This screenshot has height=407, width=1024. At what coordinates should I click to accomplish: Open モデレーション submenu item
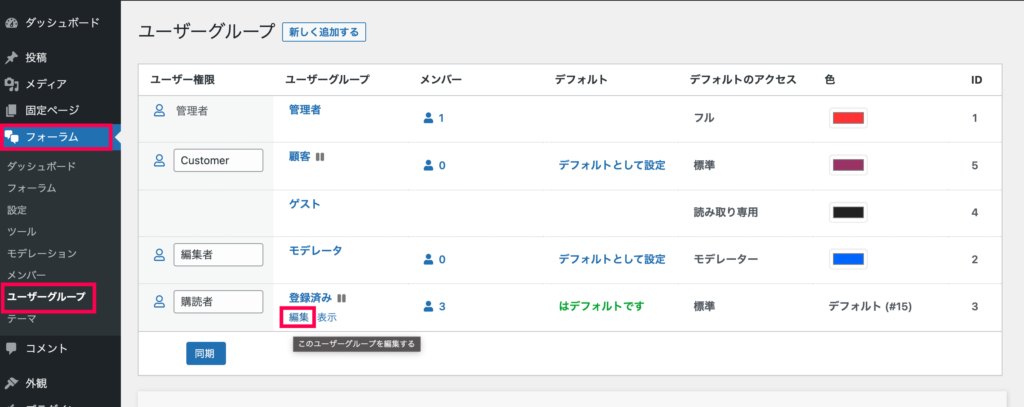[42, 253]
